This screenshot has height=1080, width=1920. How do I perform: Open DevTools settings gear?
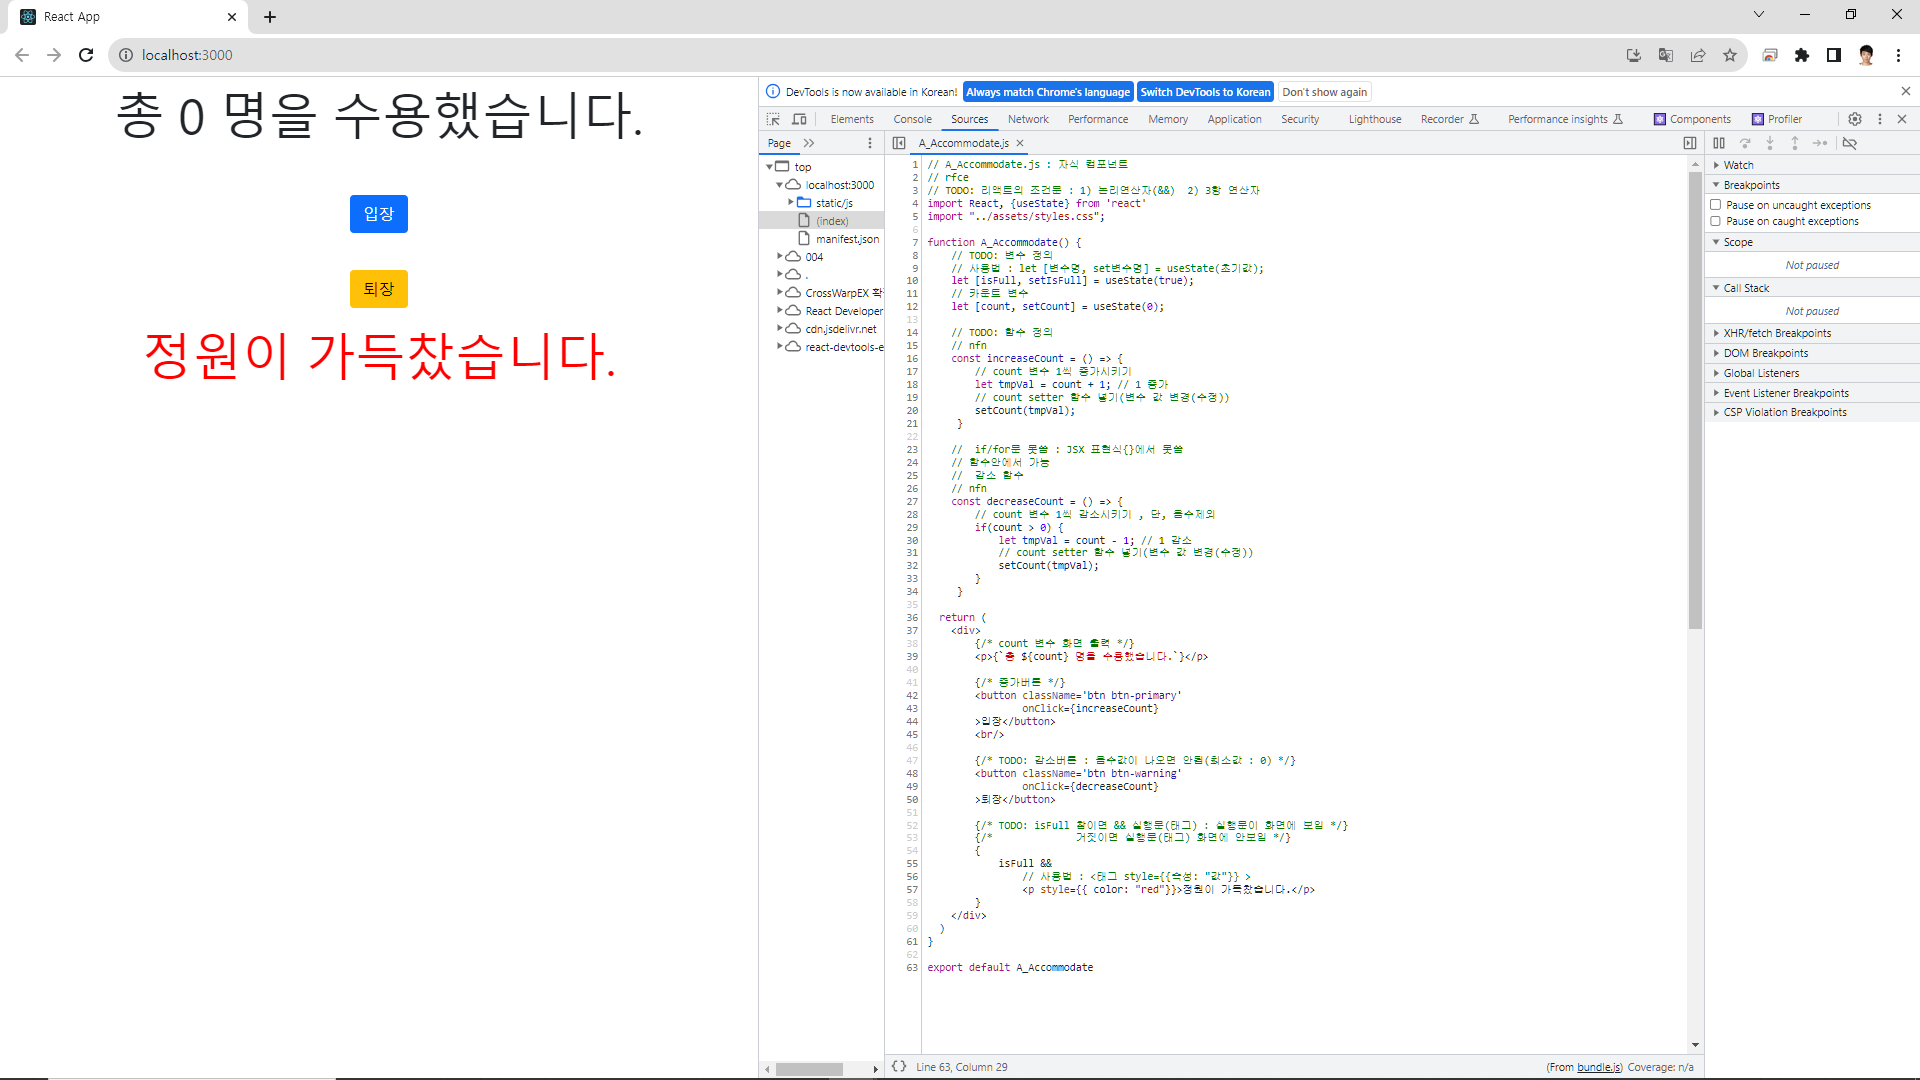1855,119
